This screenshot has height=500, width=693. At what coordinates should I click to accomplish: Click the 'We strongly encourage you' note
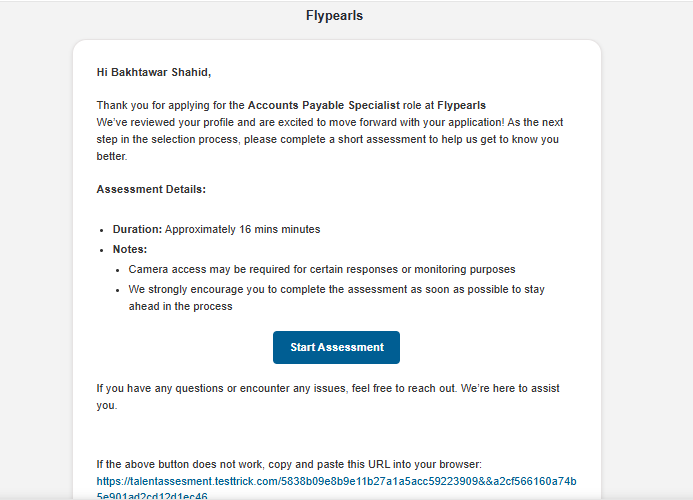pos(336,298)
